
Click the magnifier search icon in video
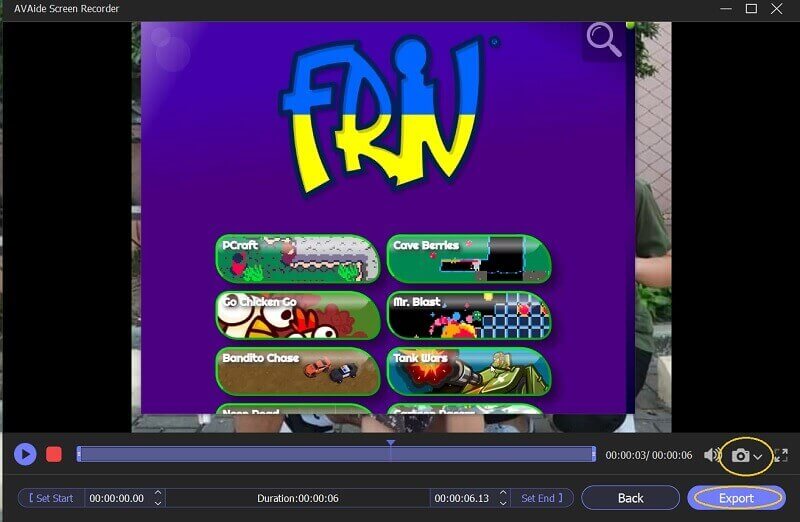click(604, 39)
